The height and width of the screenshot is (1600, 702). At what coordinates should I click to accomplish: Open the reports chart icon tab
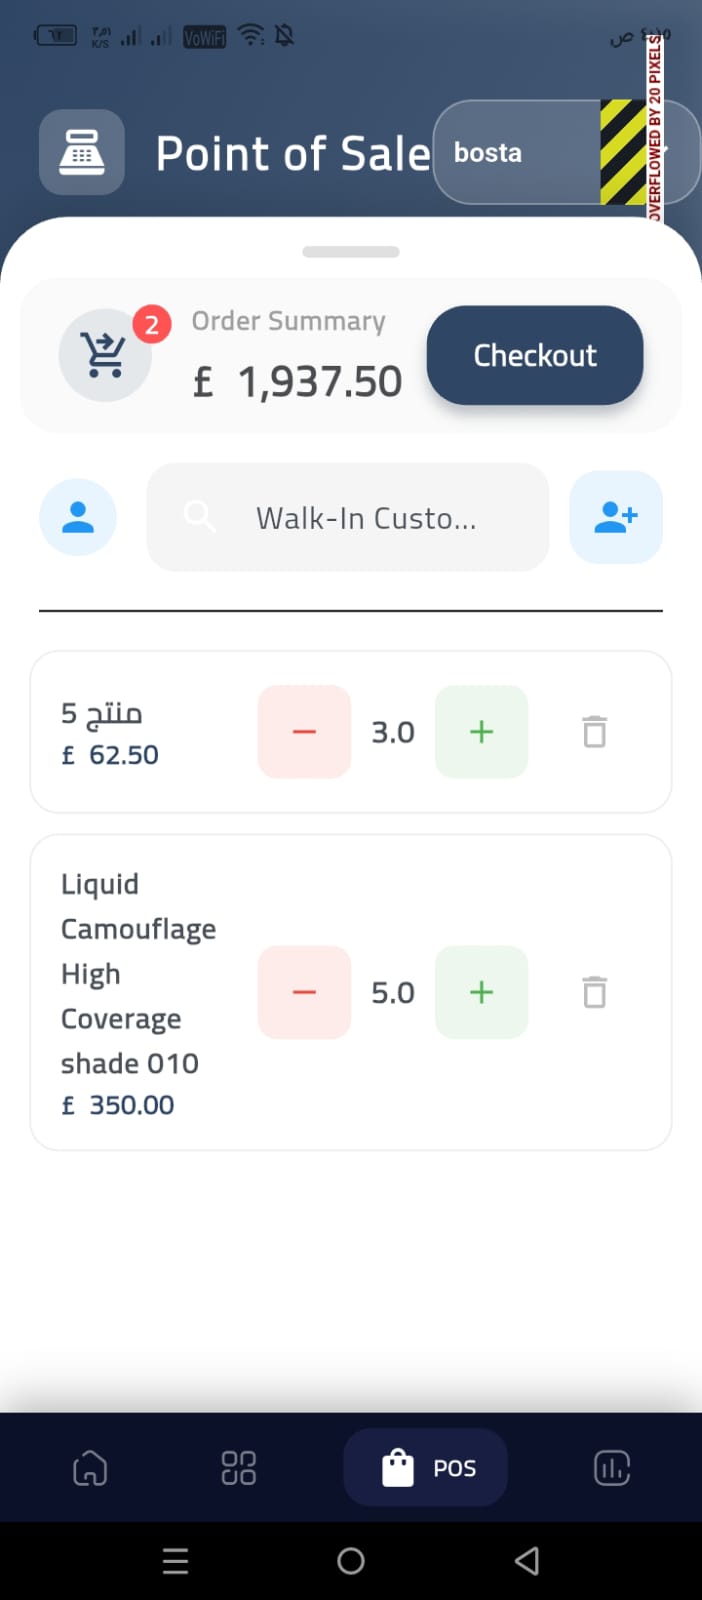point(611,1468)
